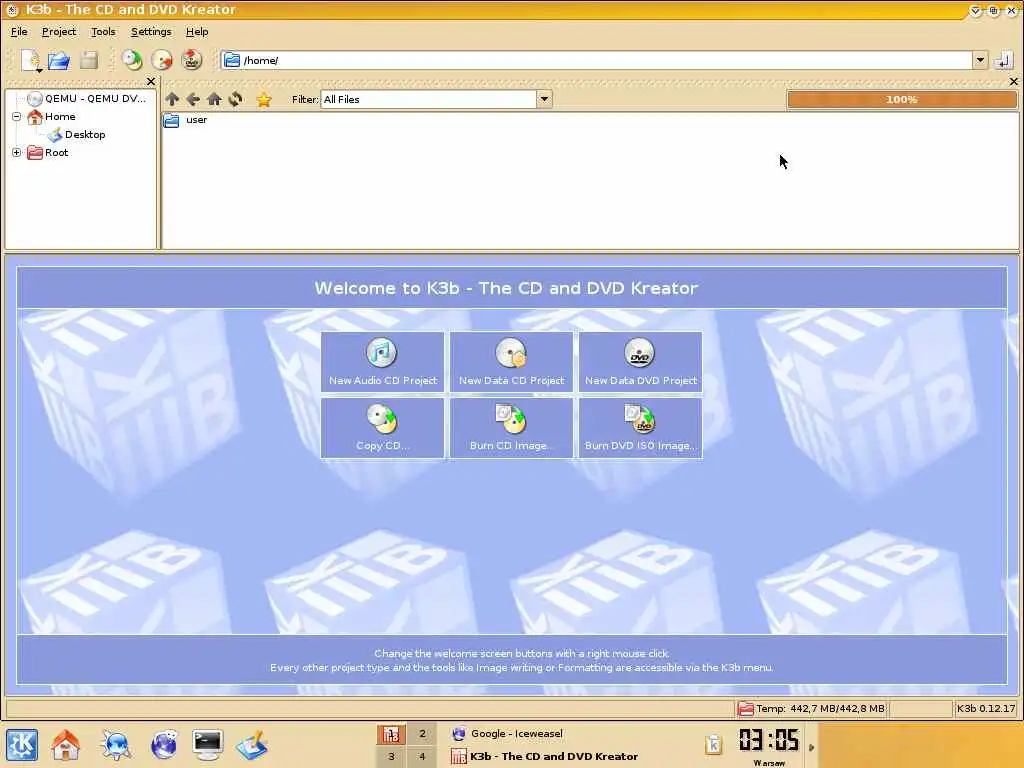Open the Settings menu
The height and width of the screenshot is (768, 1024).
(151, 31)
